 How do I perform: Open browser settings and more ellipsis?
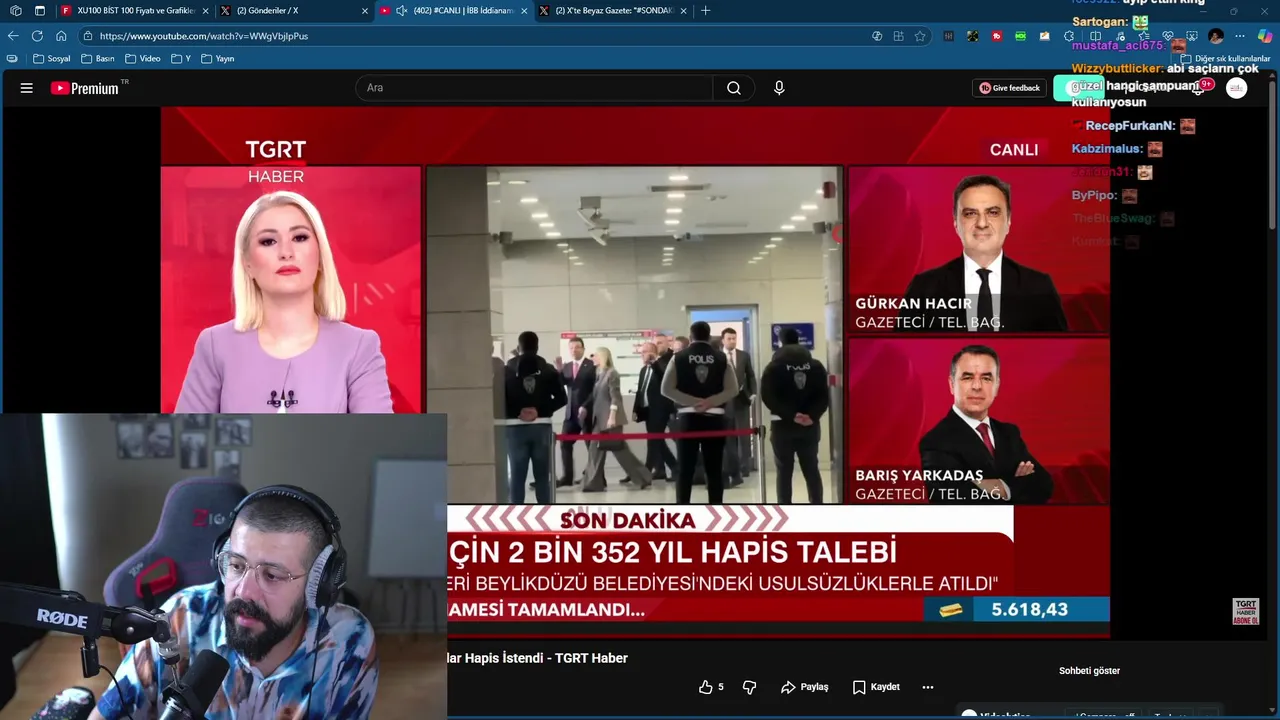[1240, 36]
